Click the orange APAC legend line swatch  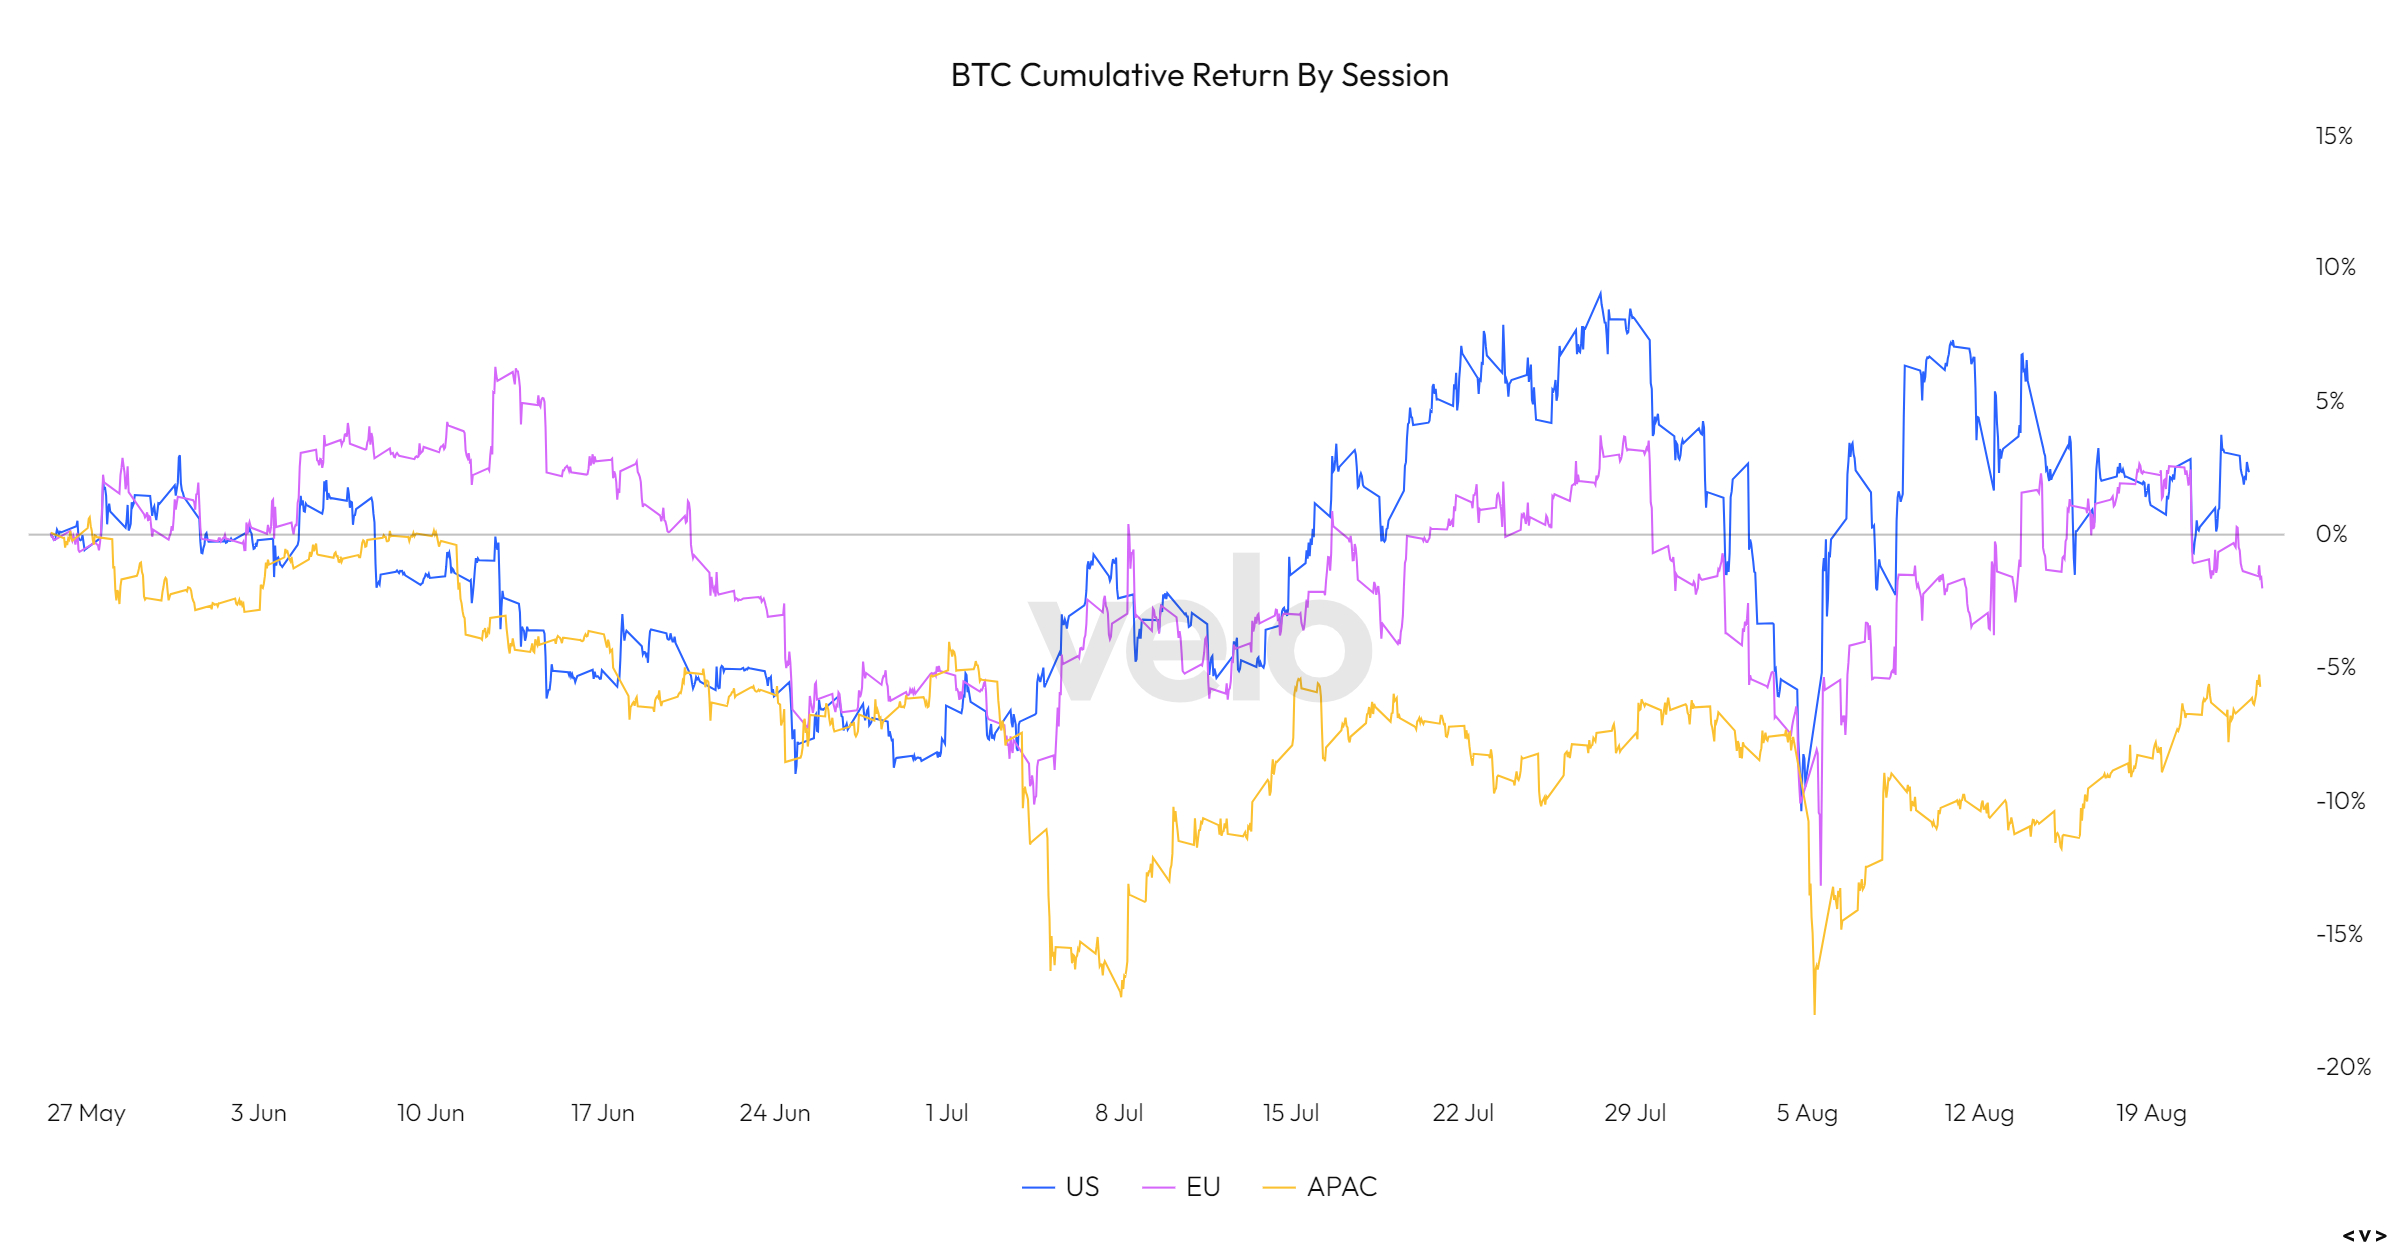tap(1279, 1188)
